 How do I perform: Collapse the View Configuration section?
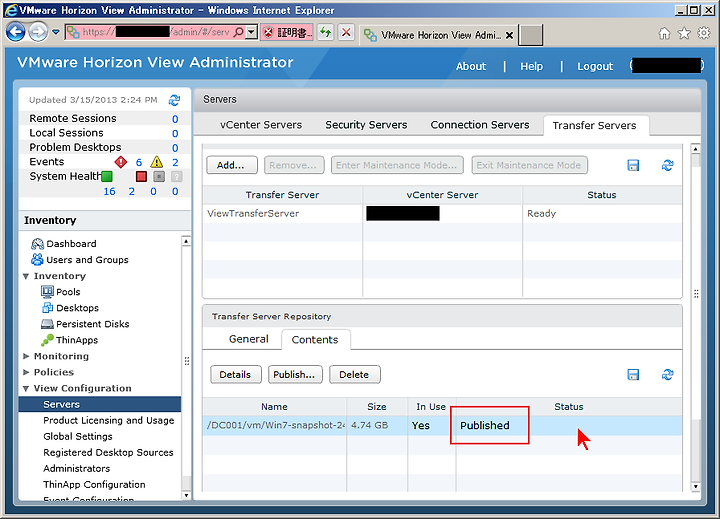pyautogui.click(x=26, y=389)
